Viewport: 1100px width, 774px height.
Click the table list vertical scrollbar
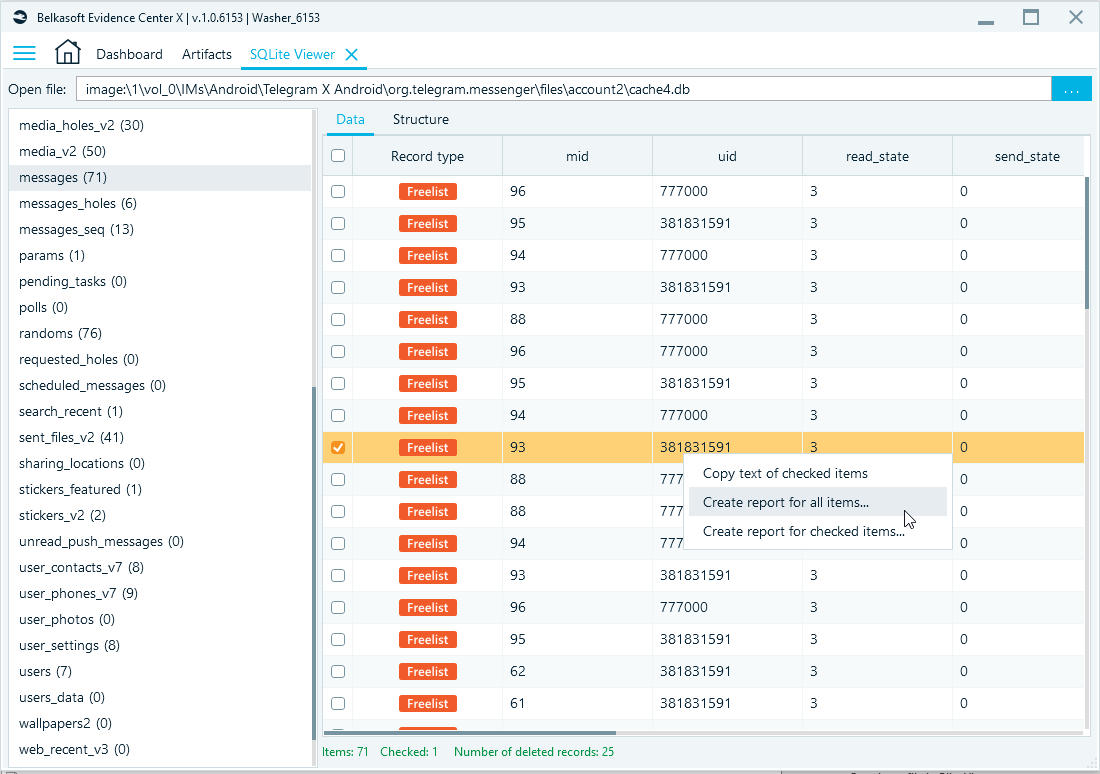click(x=314, y=561)
